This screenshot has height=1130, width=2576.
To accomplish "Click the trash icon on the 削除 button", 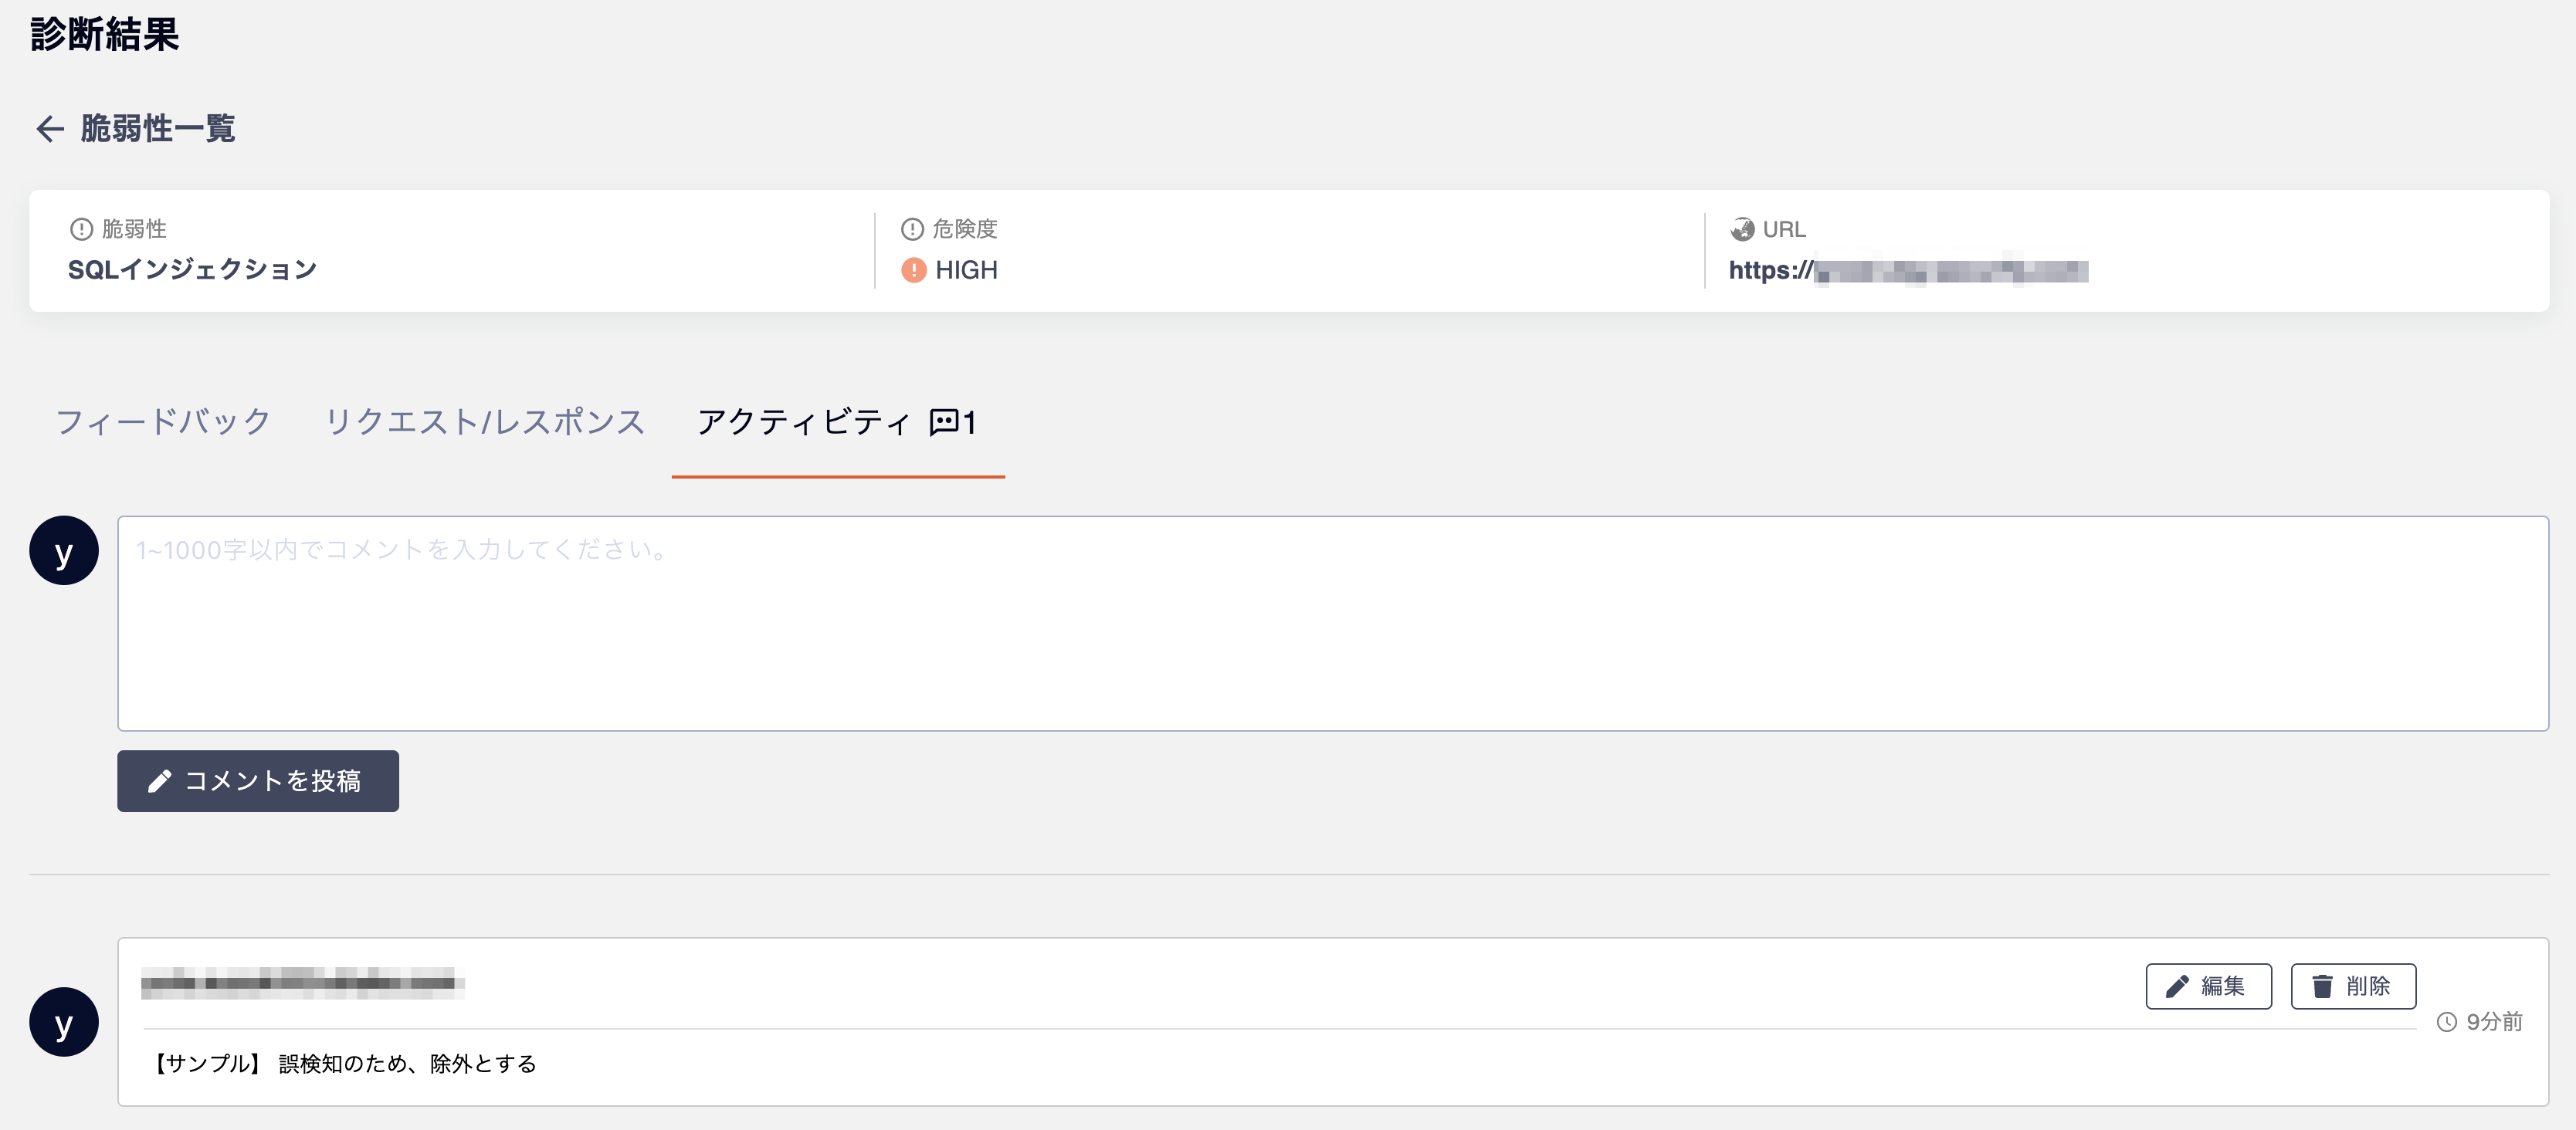I will tap(2322, 986).
